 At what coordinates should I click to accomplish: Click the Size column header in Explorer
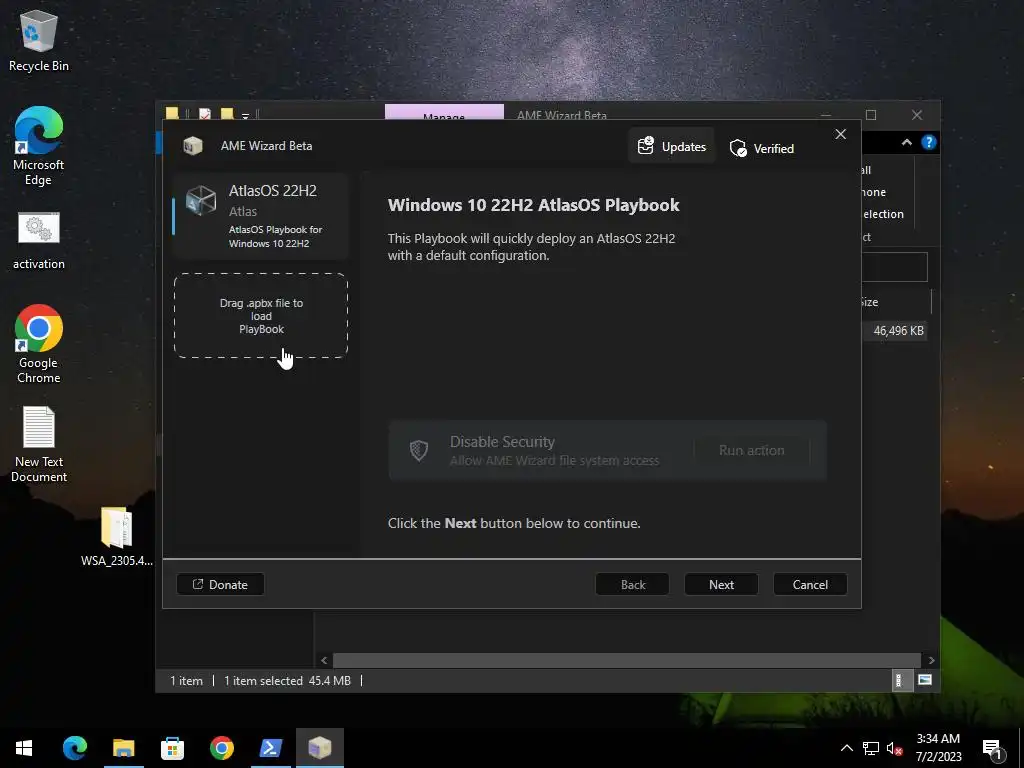tap(870, 302)
